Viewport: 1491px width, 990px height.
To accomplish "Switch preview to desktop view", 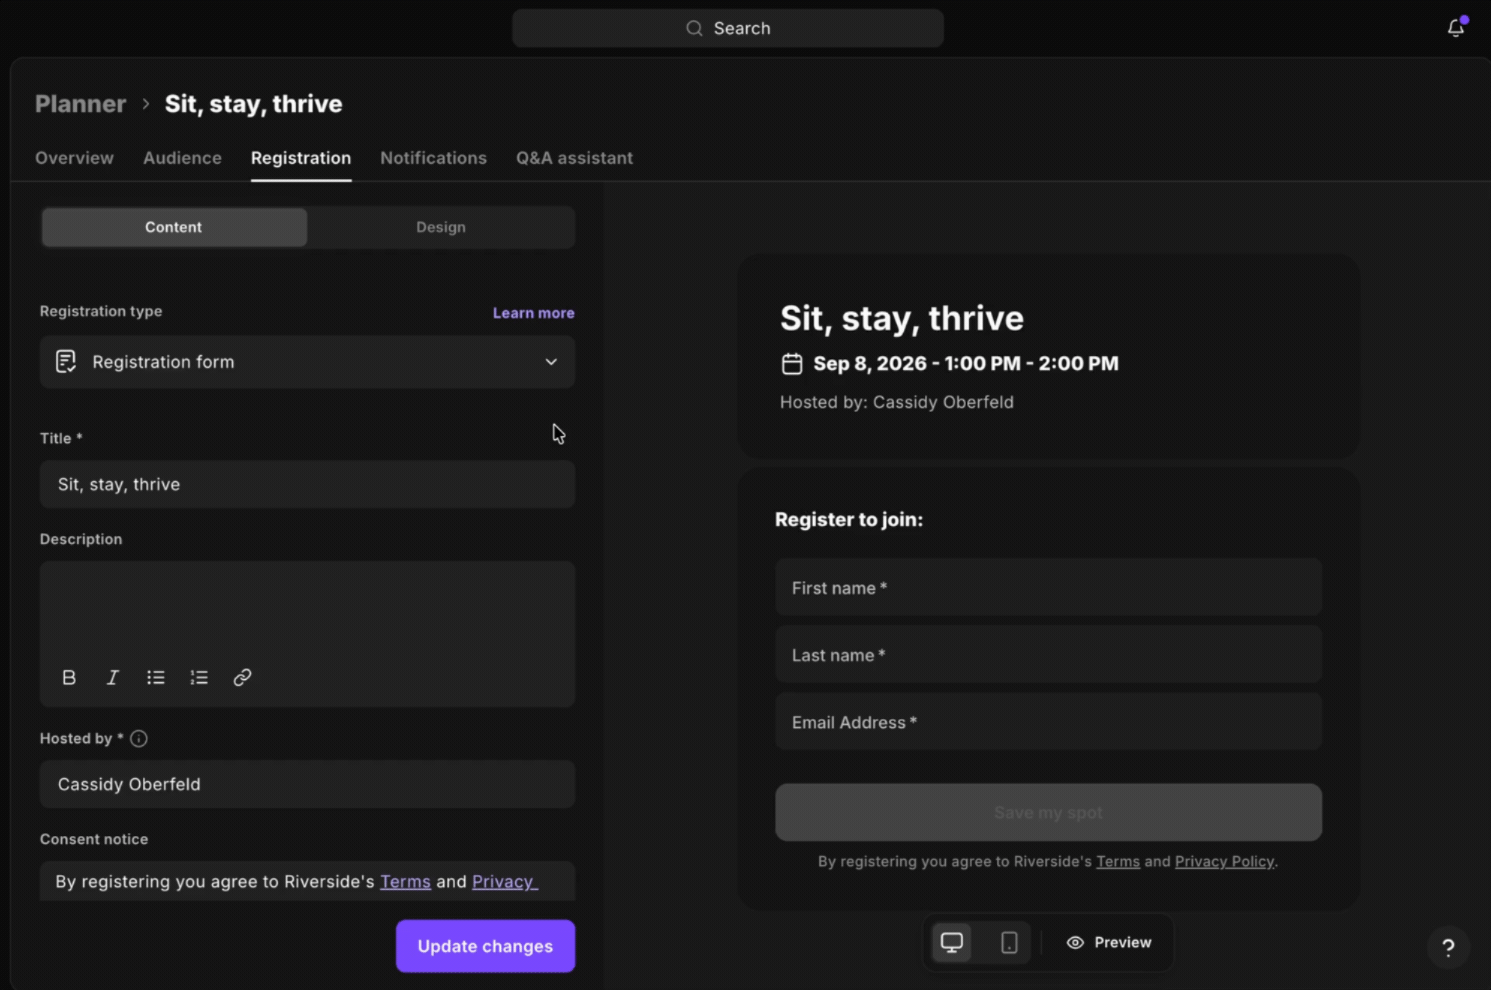I will [x=952, y=942].
